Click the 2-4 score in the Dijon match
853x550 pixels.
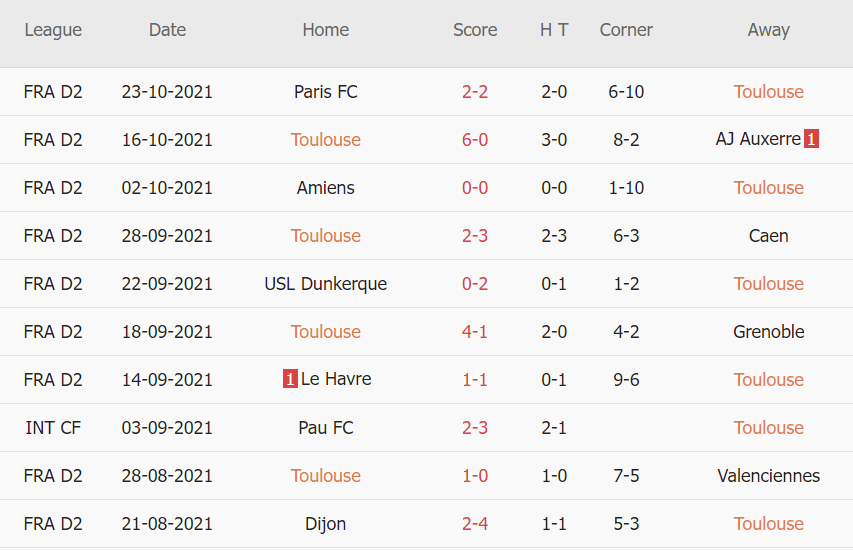(475, 524)
